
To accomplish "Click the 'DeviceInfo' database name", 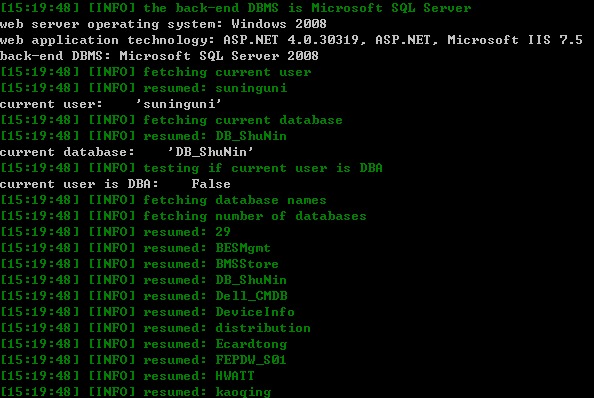I will [255, 312].
